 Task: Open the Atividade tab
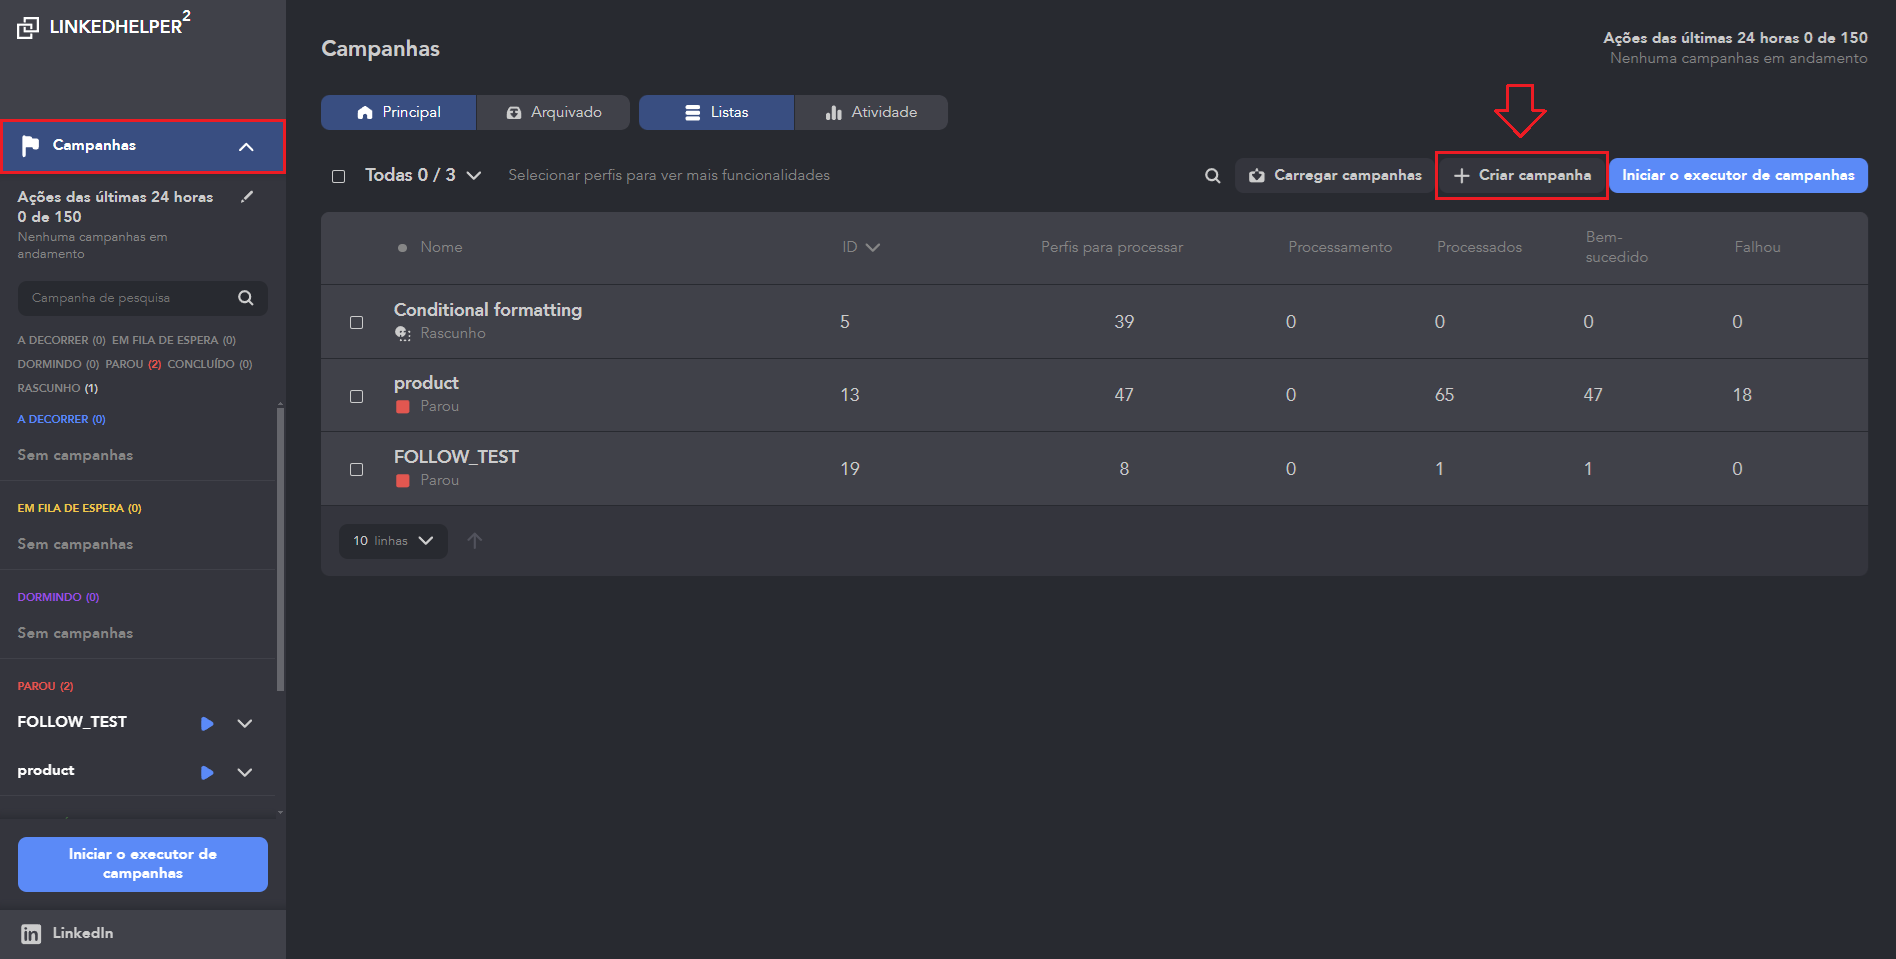tap(871, 113)
